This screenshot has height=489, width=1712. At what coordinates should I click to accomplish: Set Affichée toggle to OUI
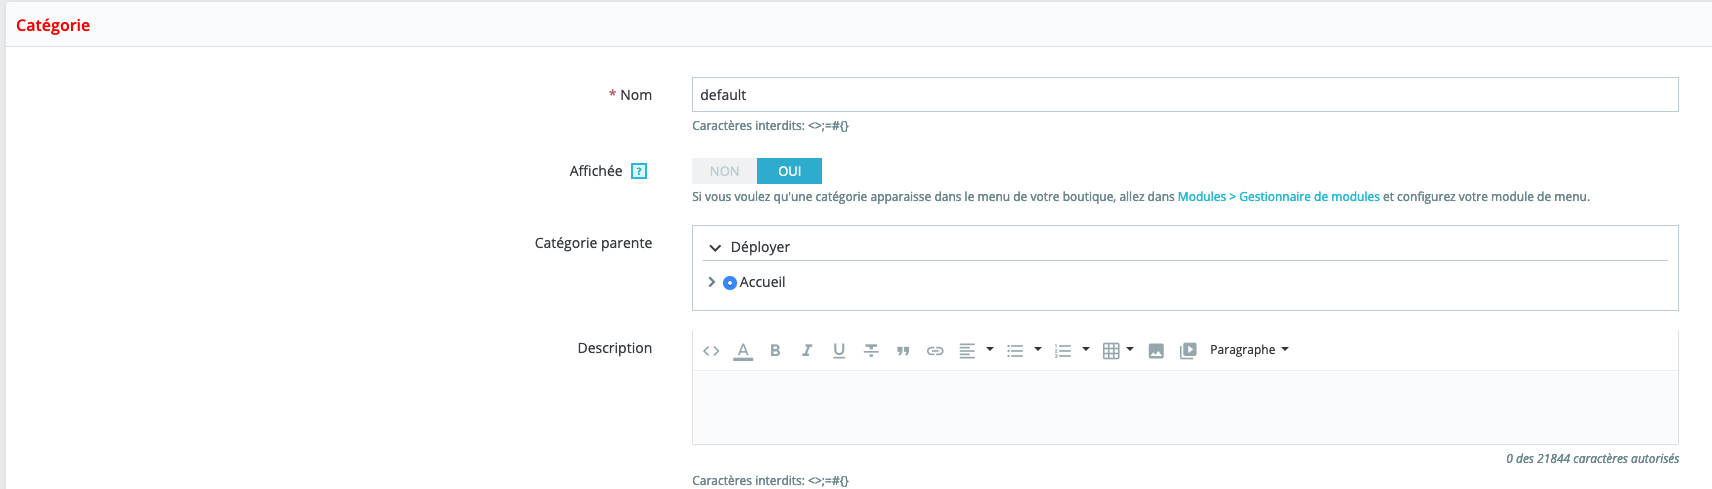pos(789,171)
